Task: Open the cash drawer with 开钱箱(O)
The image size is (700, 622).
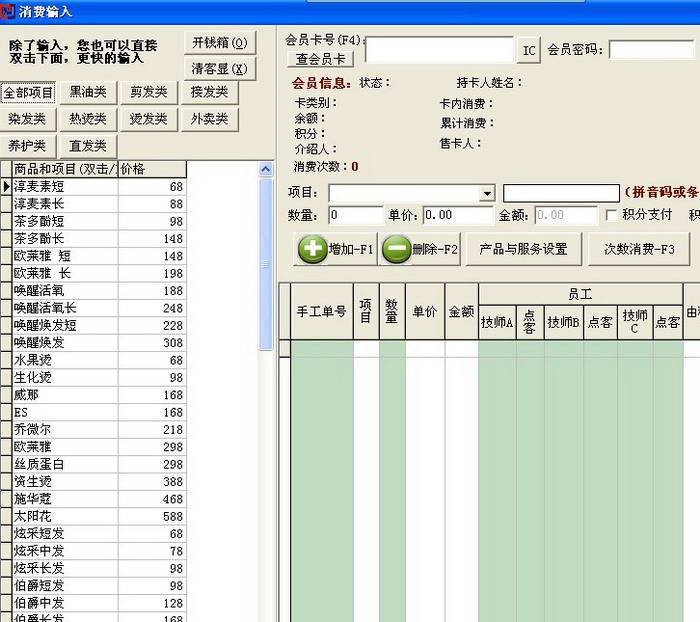Action: point(220,43)
